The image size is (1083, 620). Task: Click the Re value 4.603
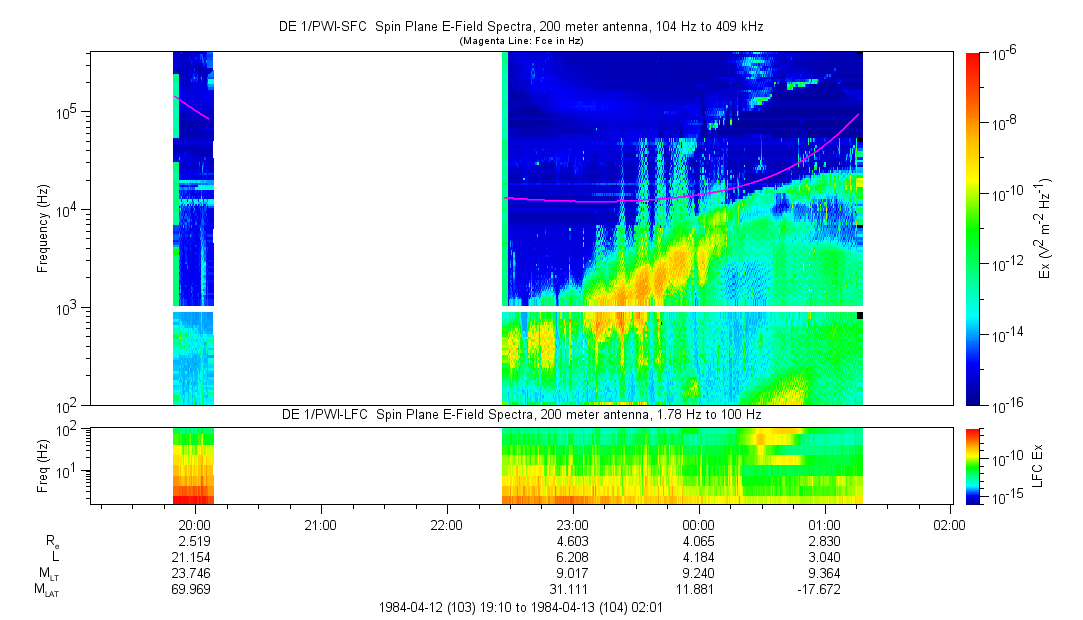pos(571,540)
